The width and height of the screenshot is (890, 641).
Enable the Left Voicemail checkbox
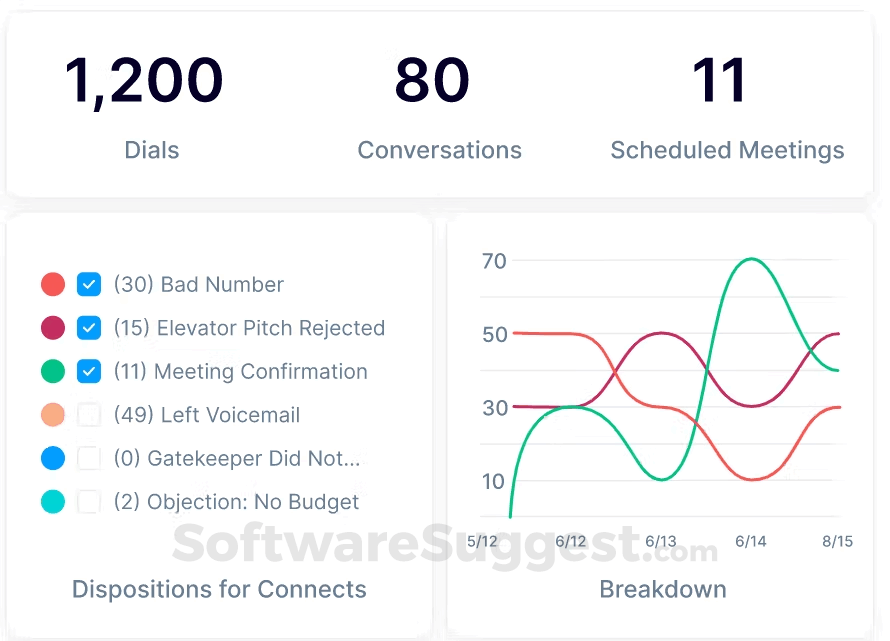(89, 415)
